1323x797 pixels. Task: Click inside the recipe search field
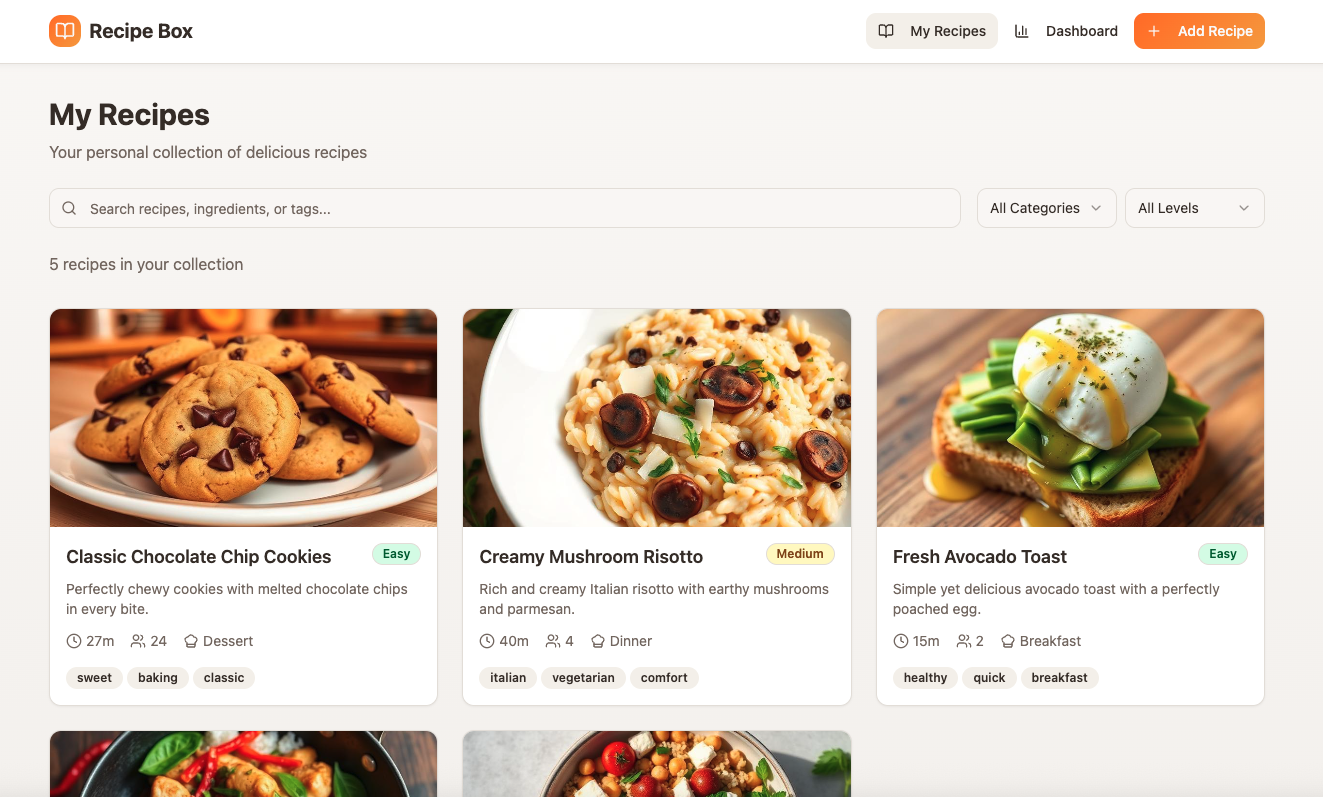coord(400,208)
